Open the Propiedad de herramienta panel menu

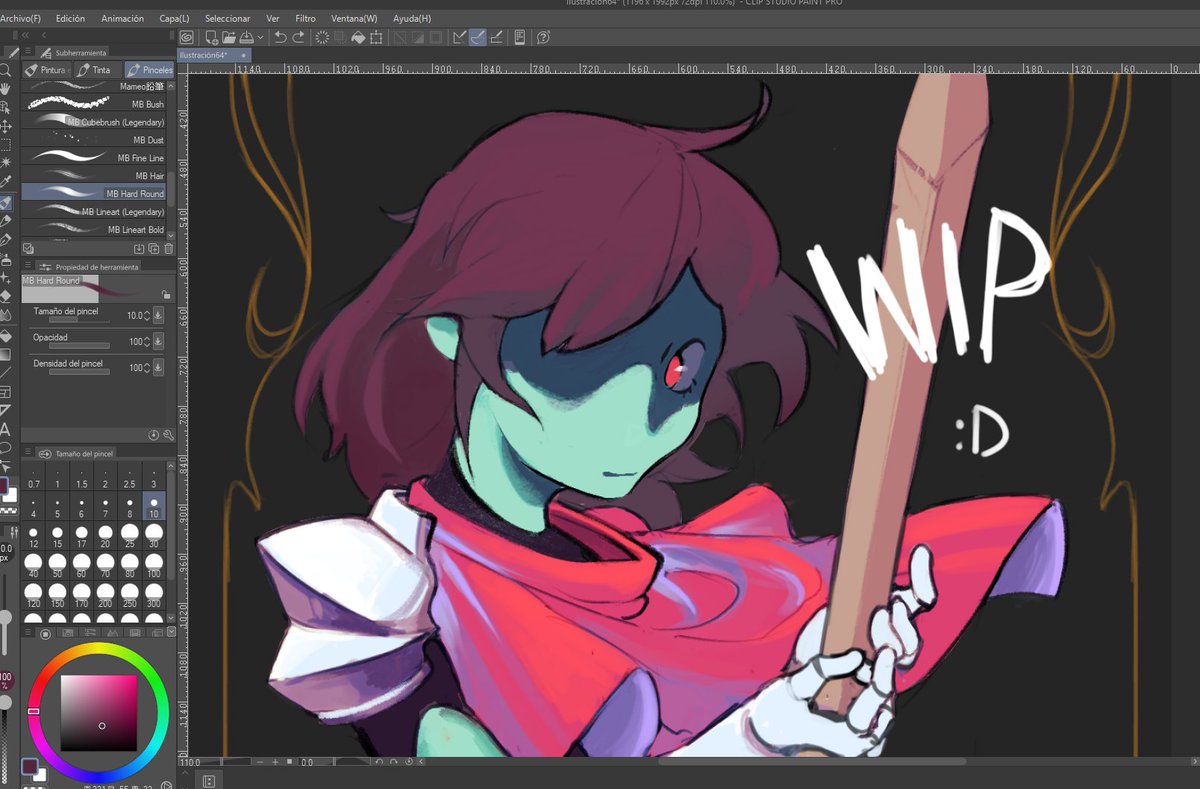(x=27, y=266)
